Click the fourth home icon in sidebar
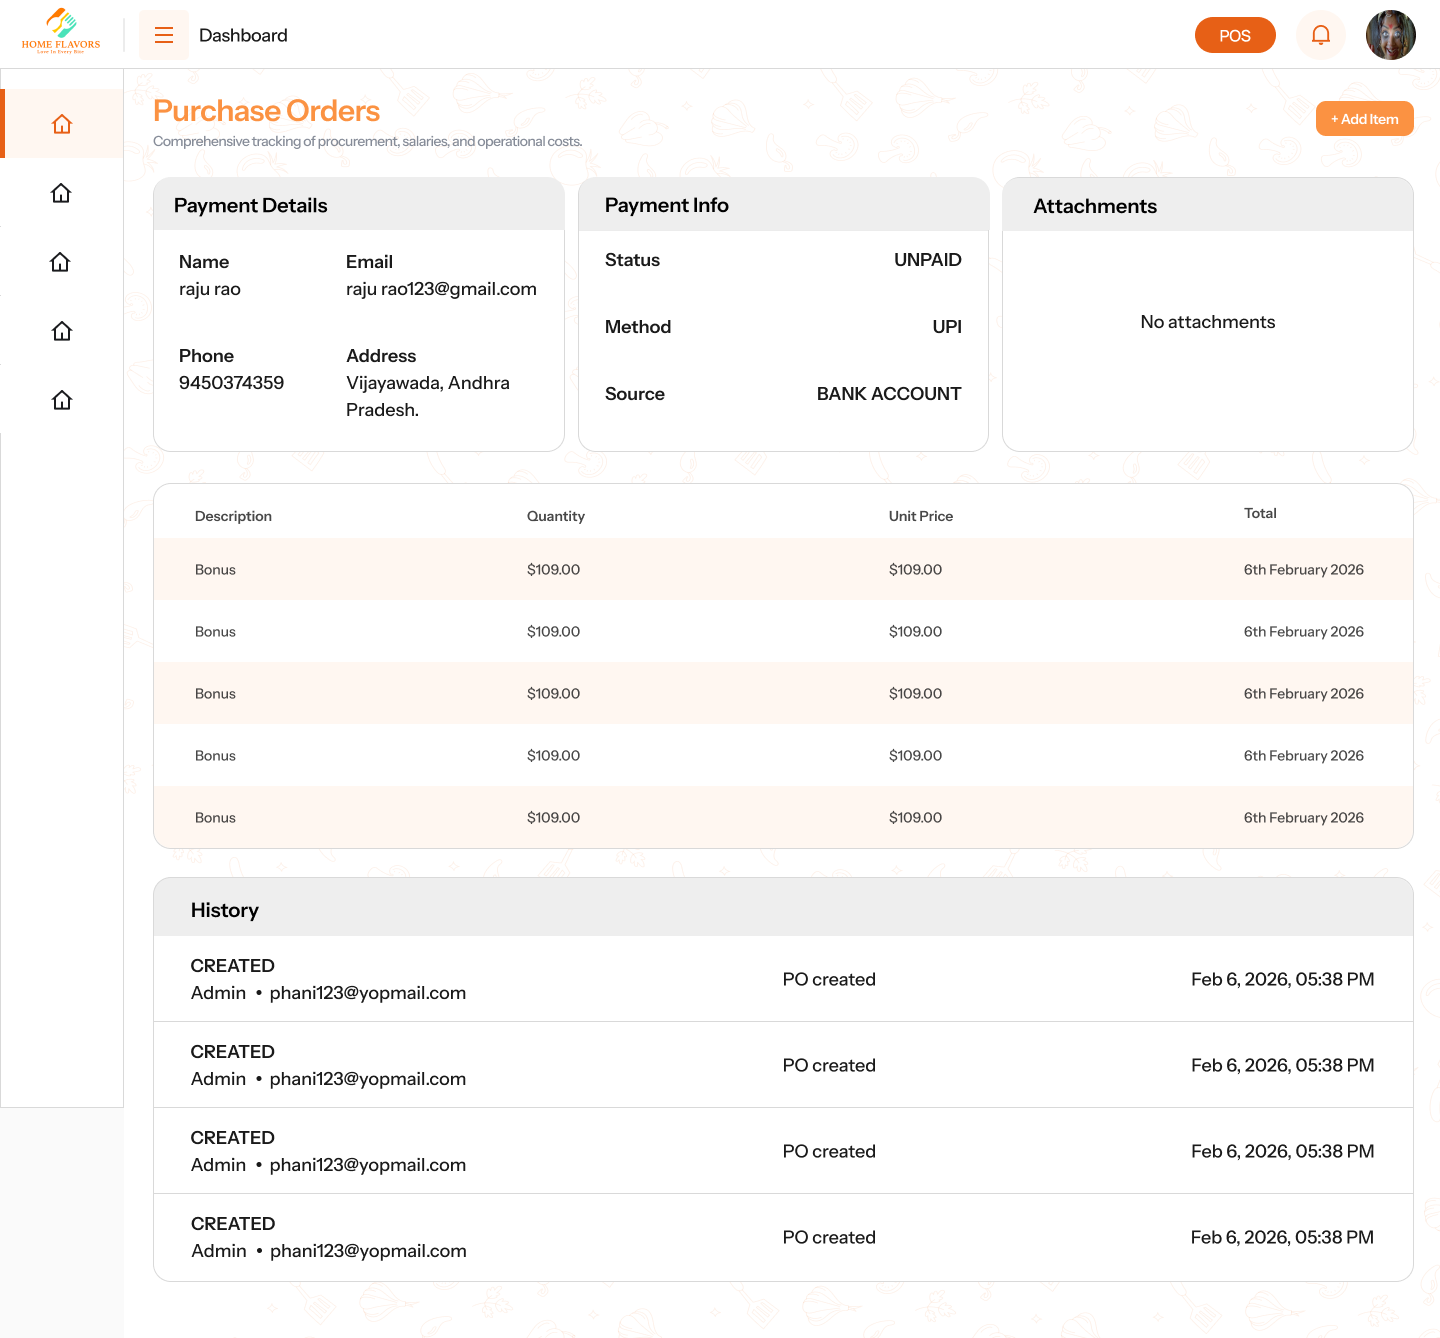1440x1338 pixels. 61,331
